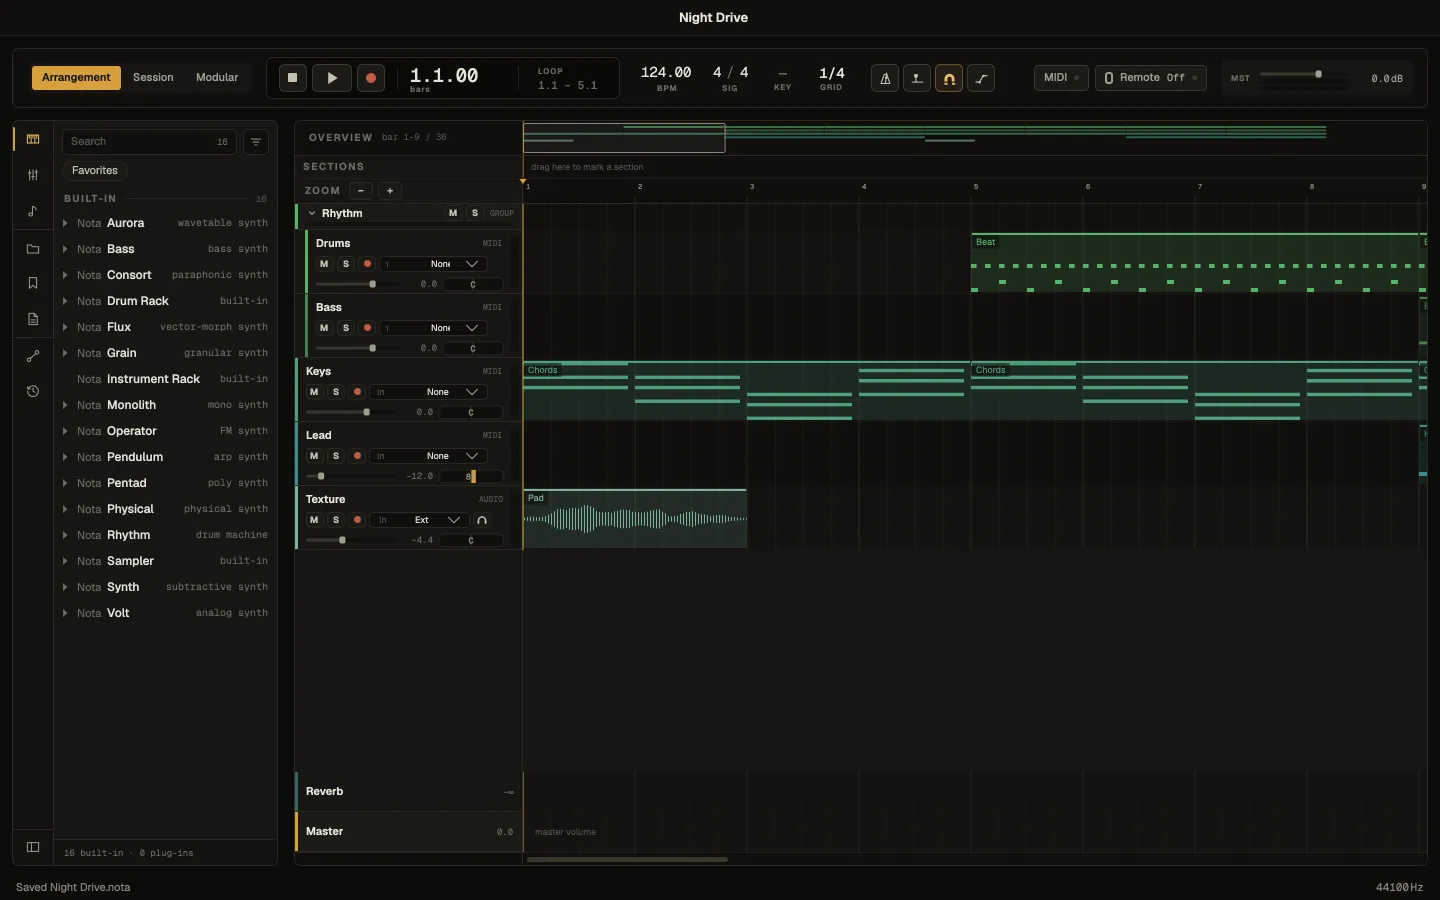The image size is (1440, 900).
Task: Switch to the Modular view tab
Action: (217, 78)
